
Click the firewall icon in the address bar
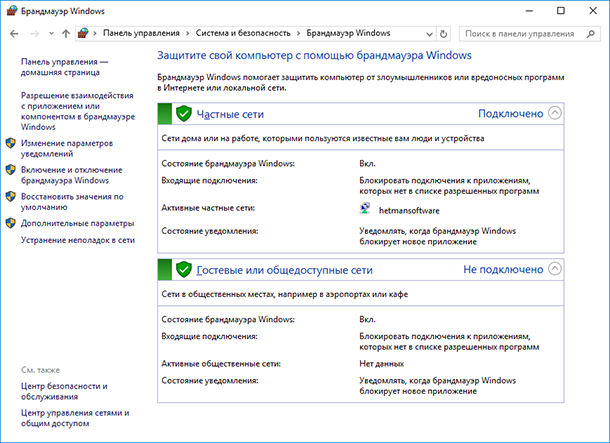(83, 33)
